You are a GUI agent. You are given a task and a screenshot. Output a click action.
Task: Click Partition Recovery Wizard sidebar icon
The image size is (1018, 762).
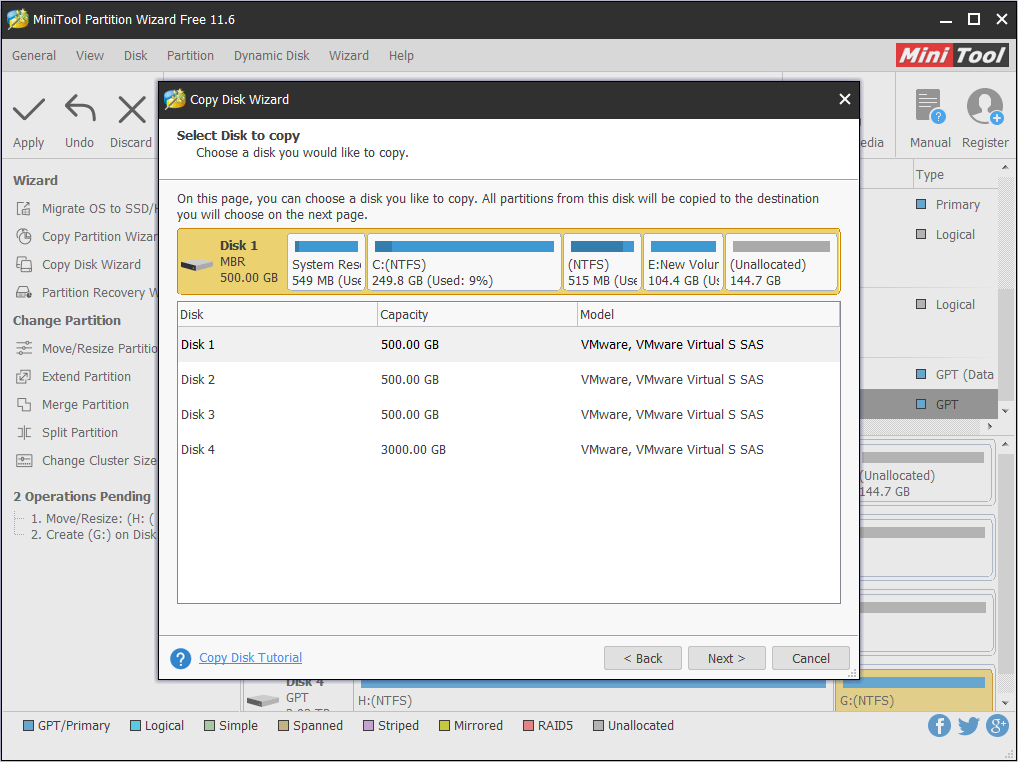coord(24,292)
